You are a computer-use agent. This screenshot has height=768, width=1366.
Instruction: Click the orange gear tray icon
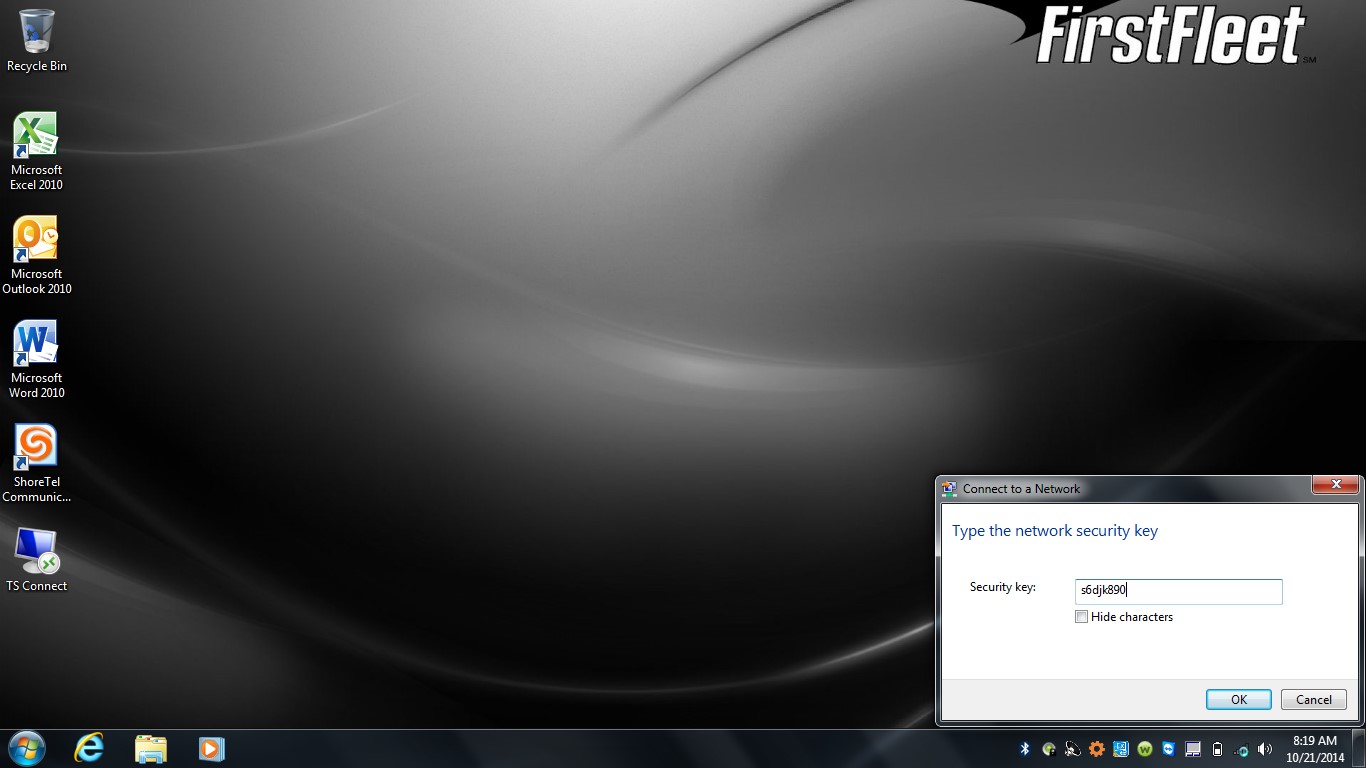click(x=1097, y=749)
